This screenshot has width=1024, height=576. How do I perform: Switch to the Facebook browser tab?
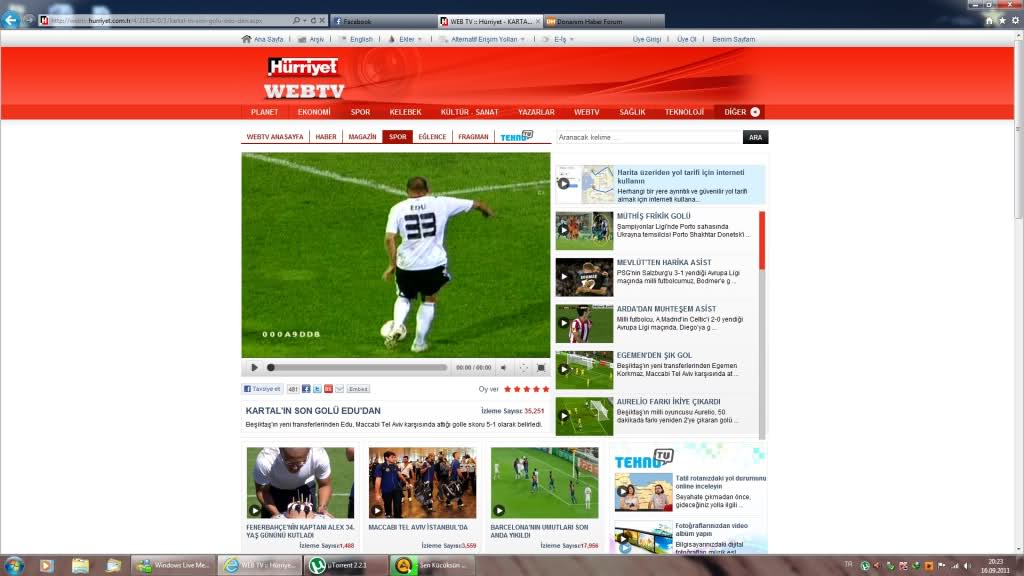pyautogui.click(x=383, y=22)
